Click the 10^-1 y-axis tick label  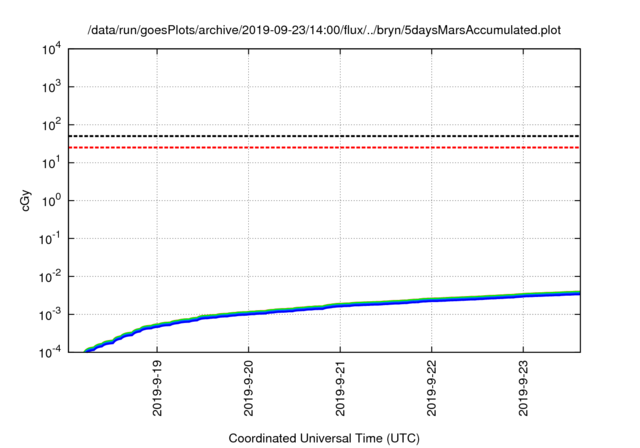pyautogui.click(x=50, y=239)
